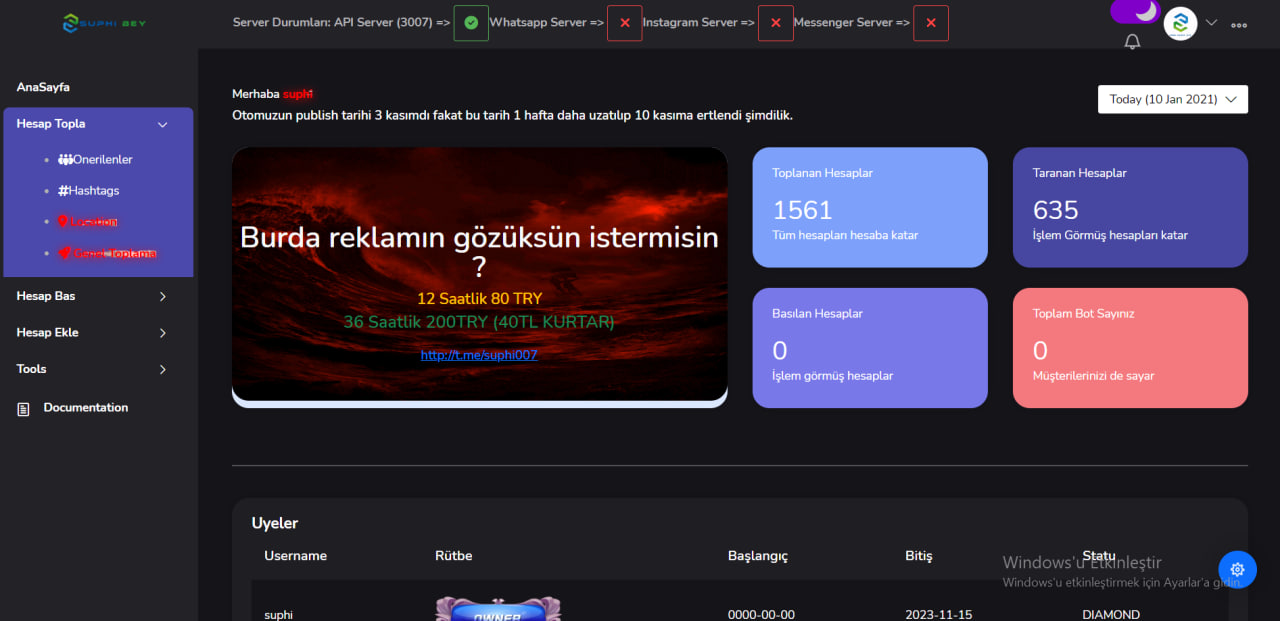Click the suphi username cell
1280x621 pixels.
click(279, 615)
